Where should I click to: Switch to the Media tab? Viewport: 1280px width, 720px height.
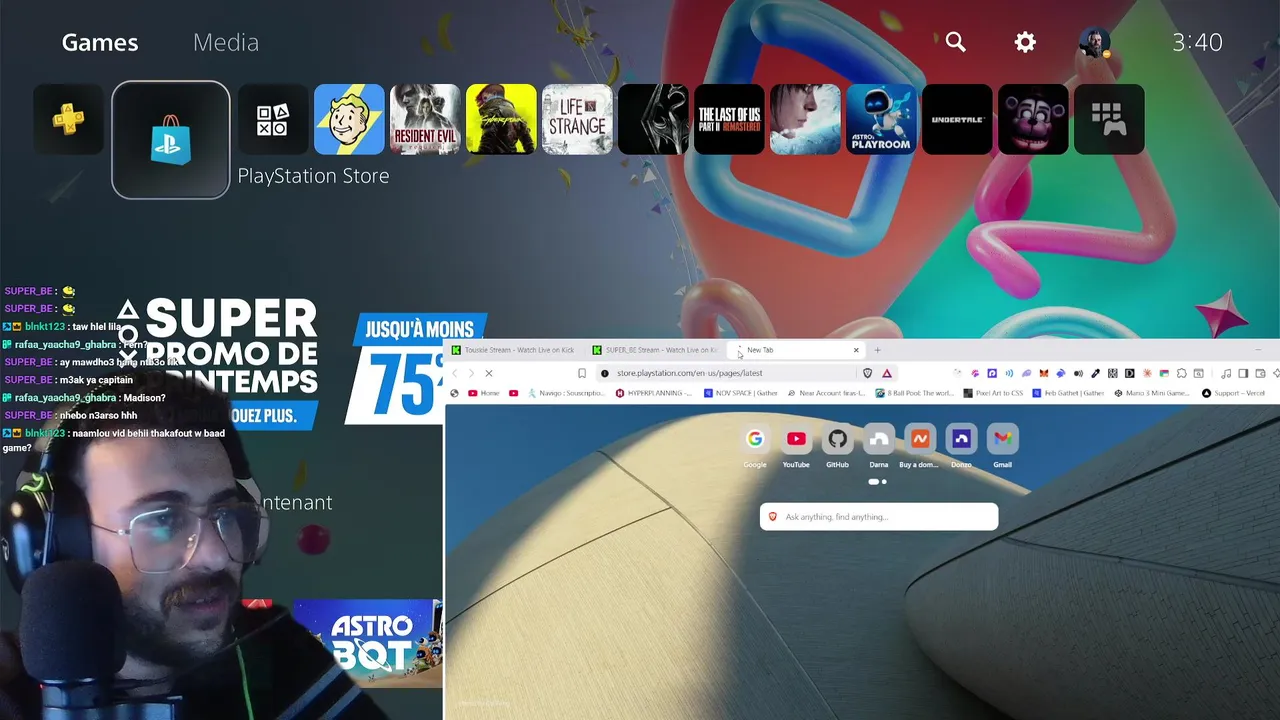(226, 42)
